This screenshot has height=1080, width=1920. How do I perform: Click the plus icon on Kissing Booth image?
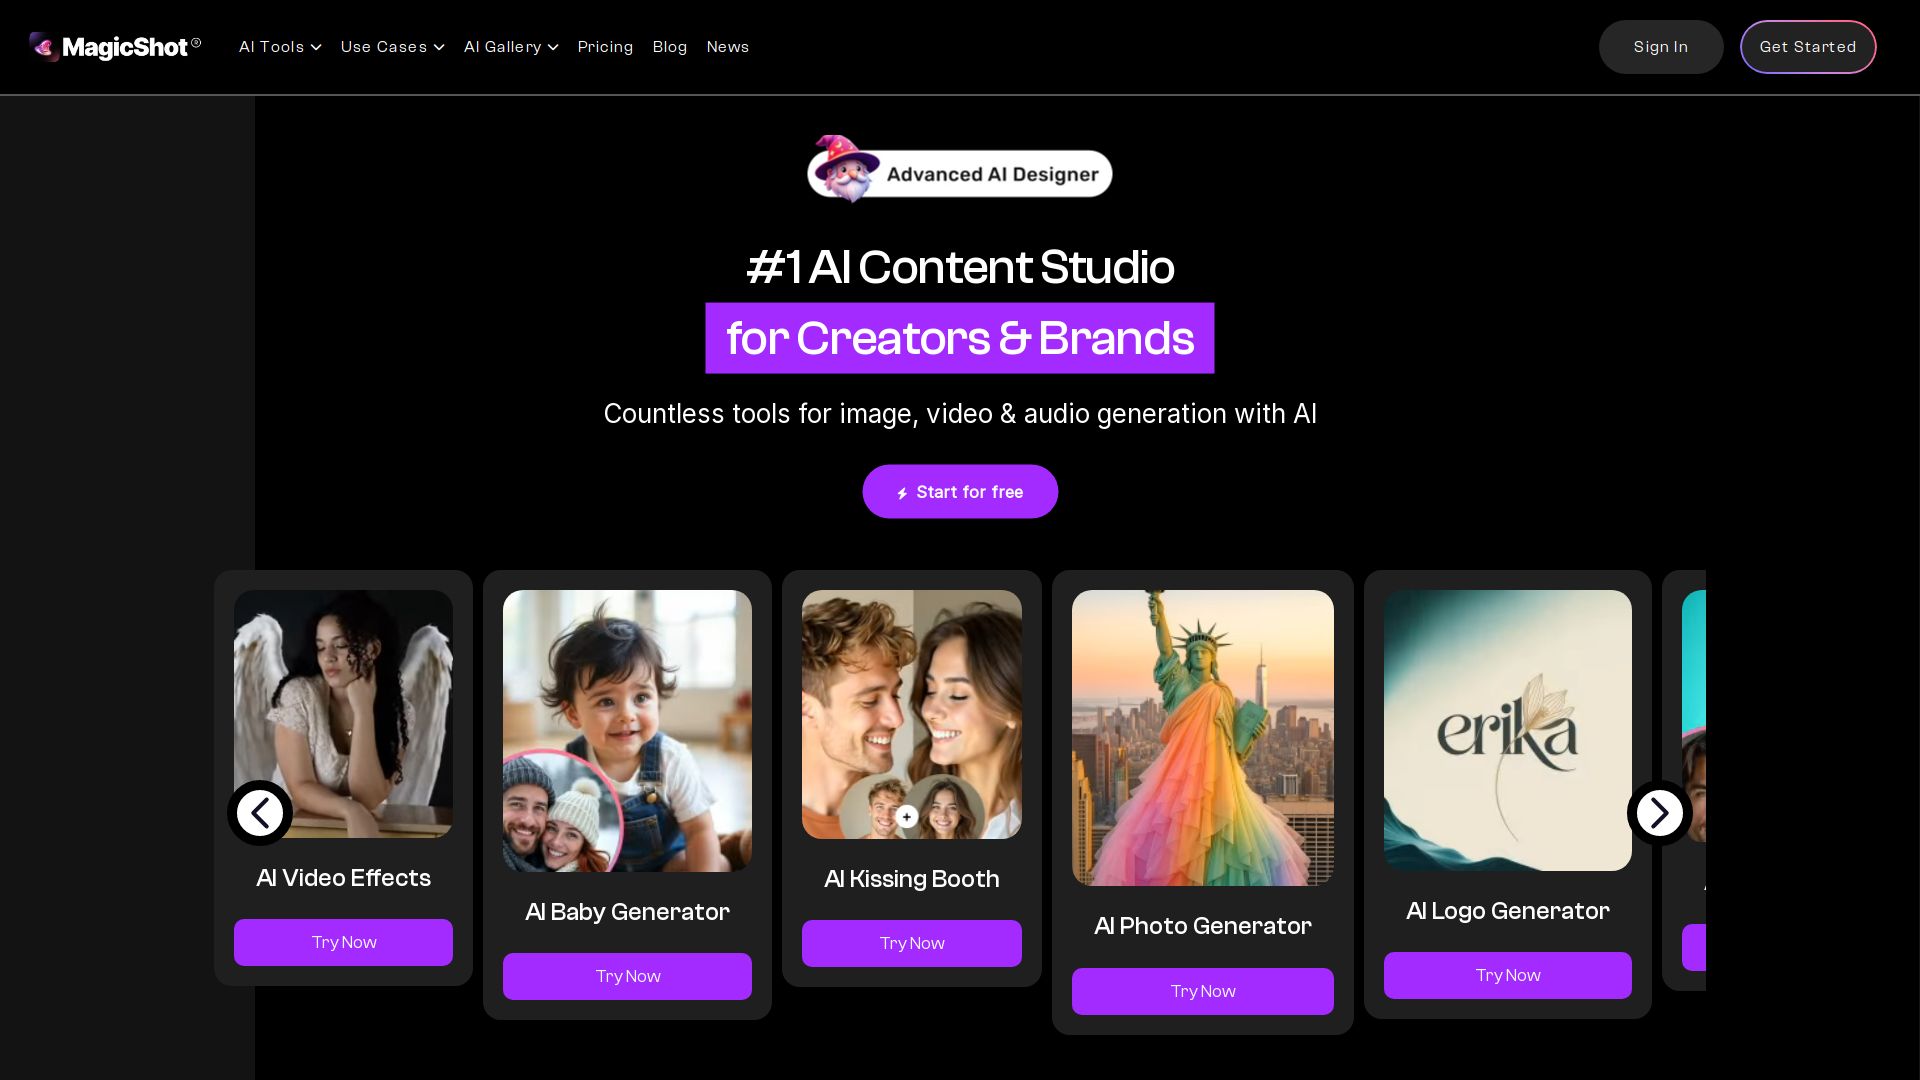(x=907, y=817)
